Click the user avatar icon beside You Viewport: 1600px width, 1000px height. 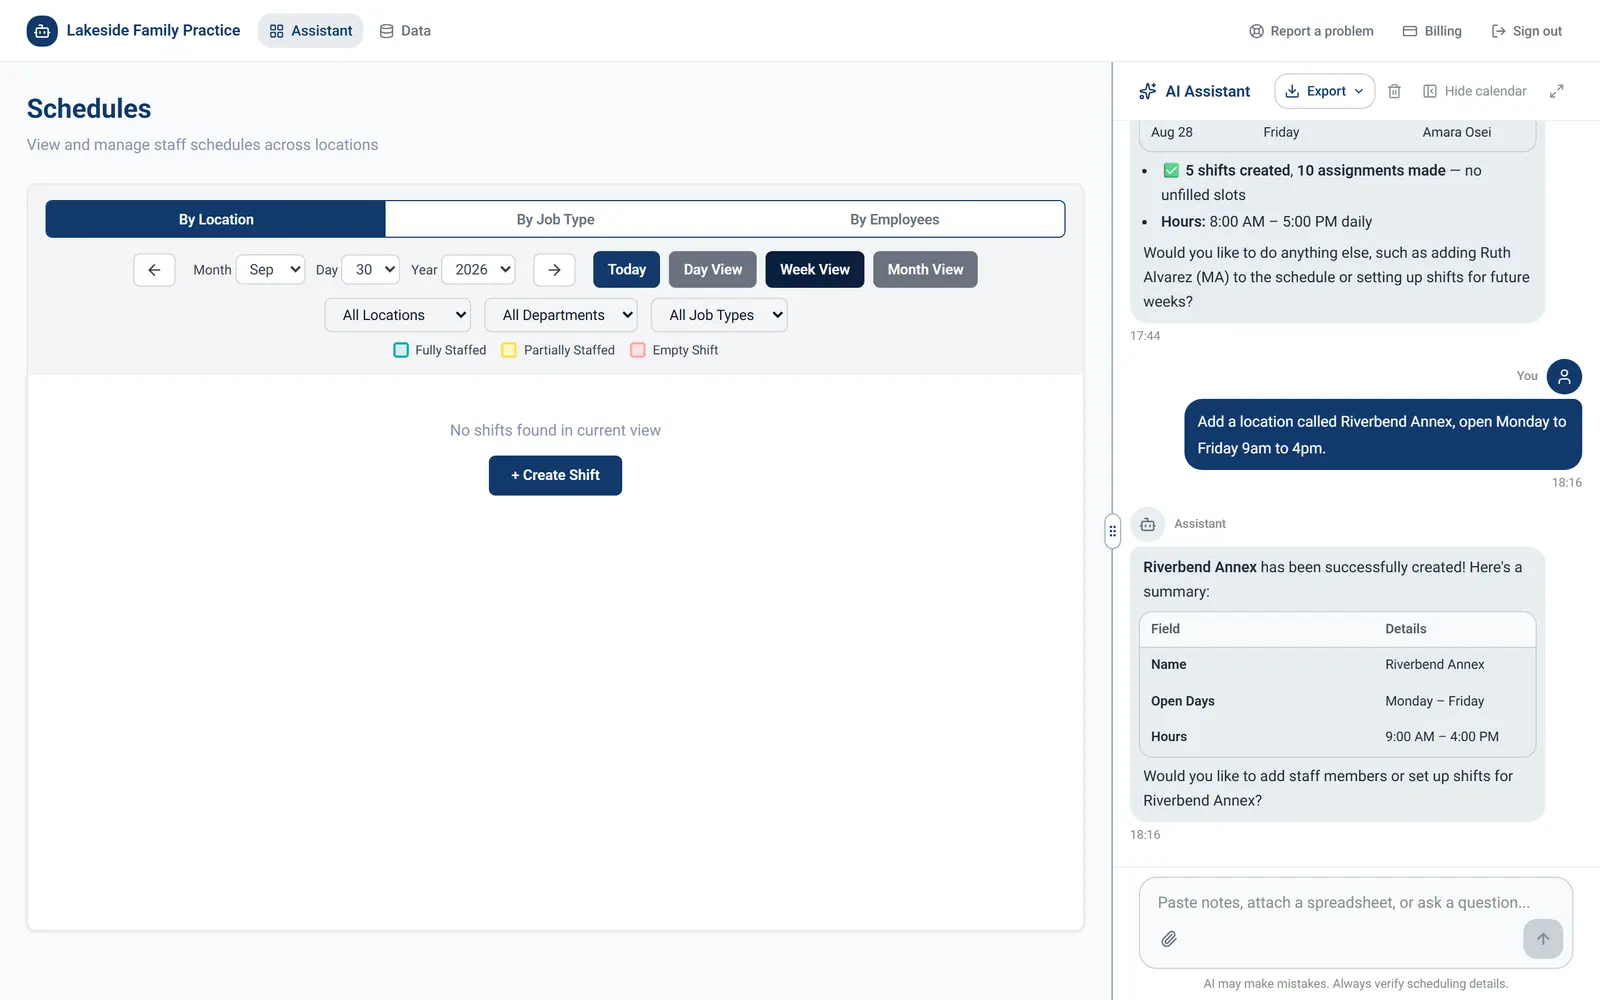[1564, 377]
